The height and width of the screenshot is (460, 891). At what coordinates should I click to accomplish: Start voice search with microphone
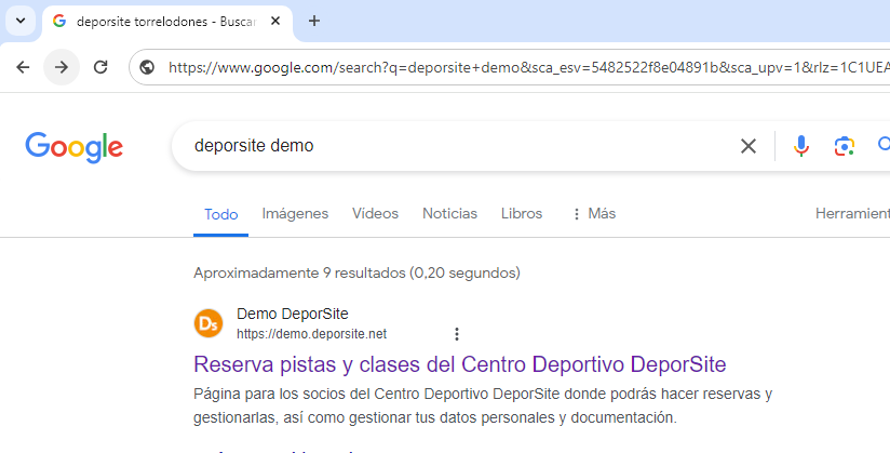click(801, 146)
